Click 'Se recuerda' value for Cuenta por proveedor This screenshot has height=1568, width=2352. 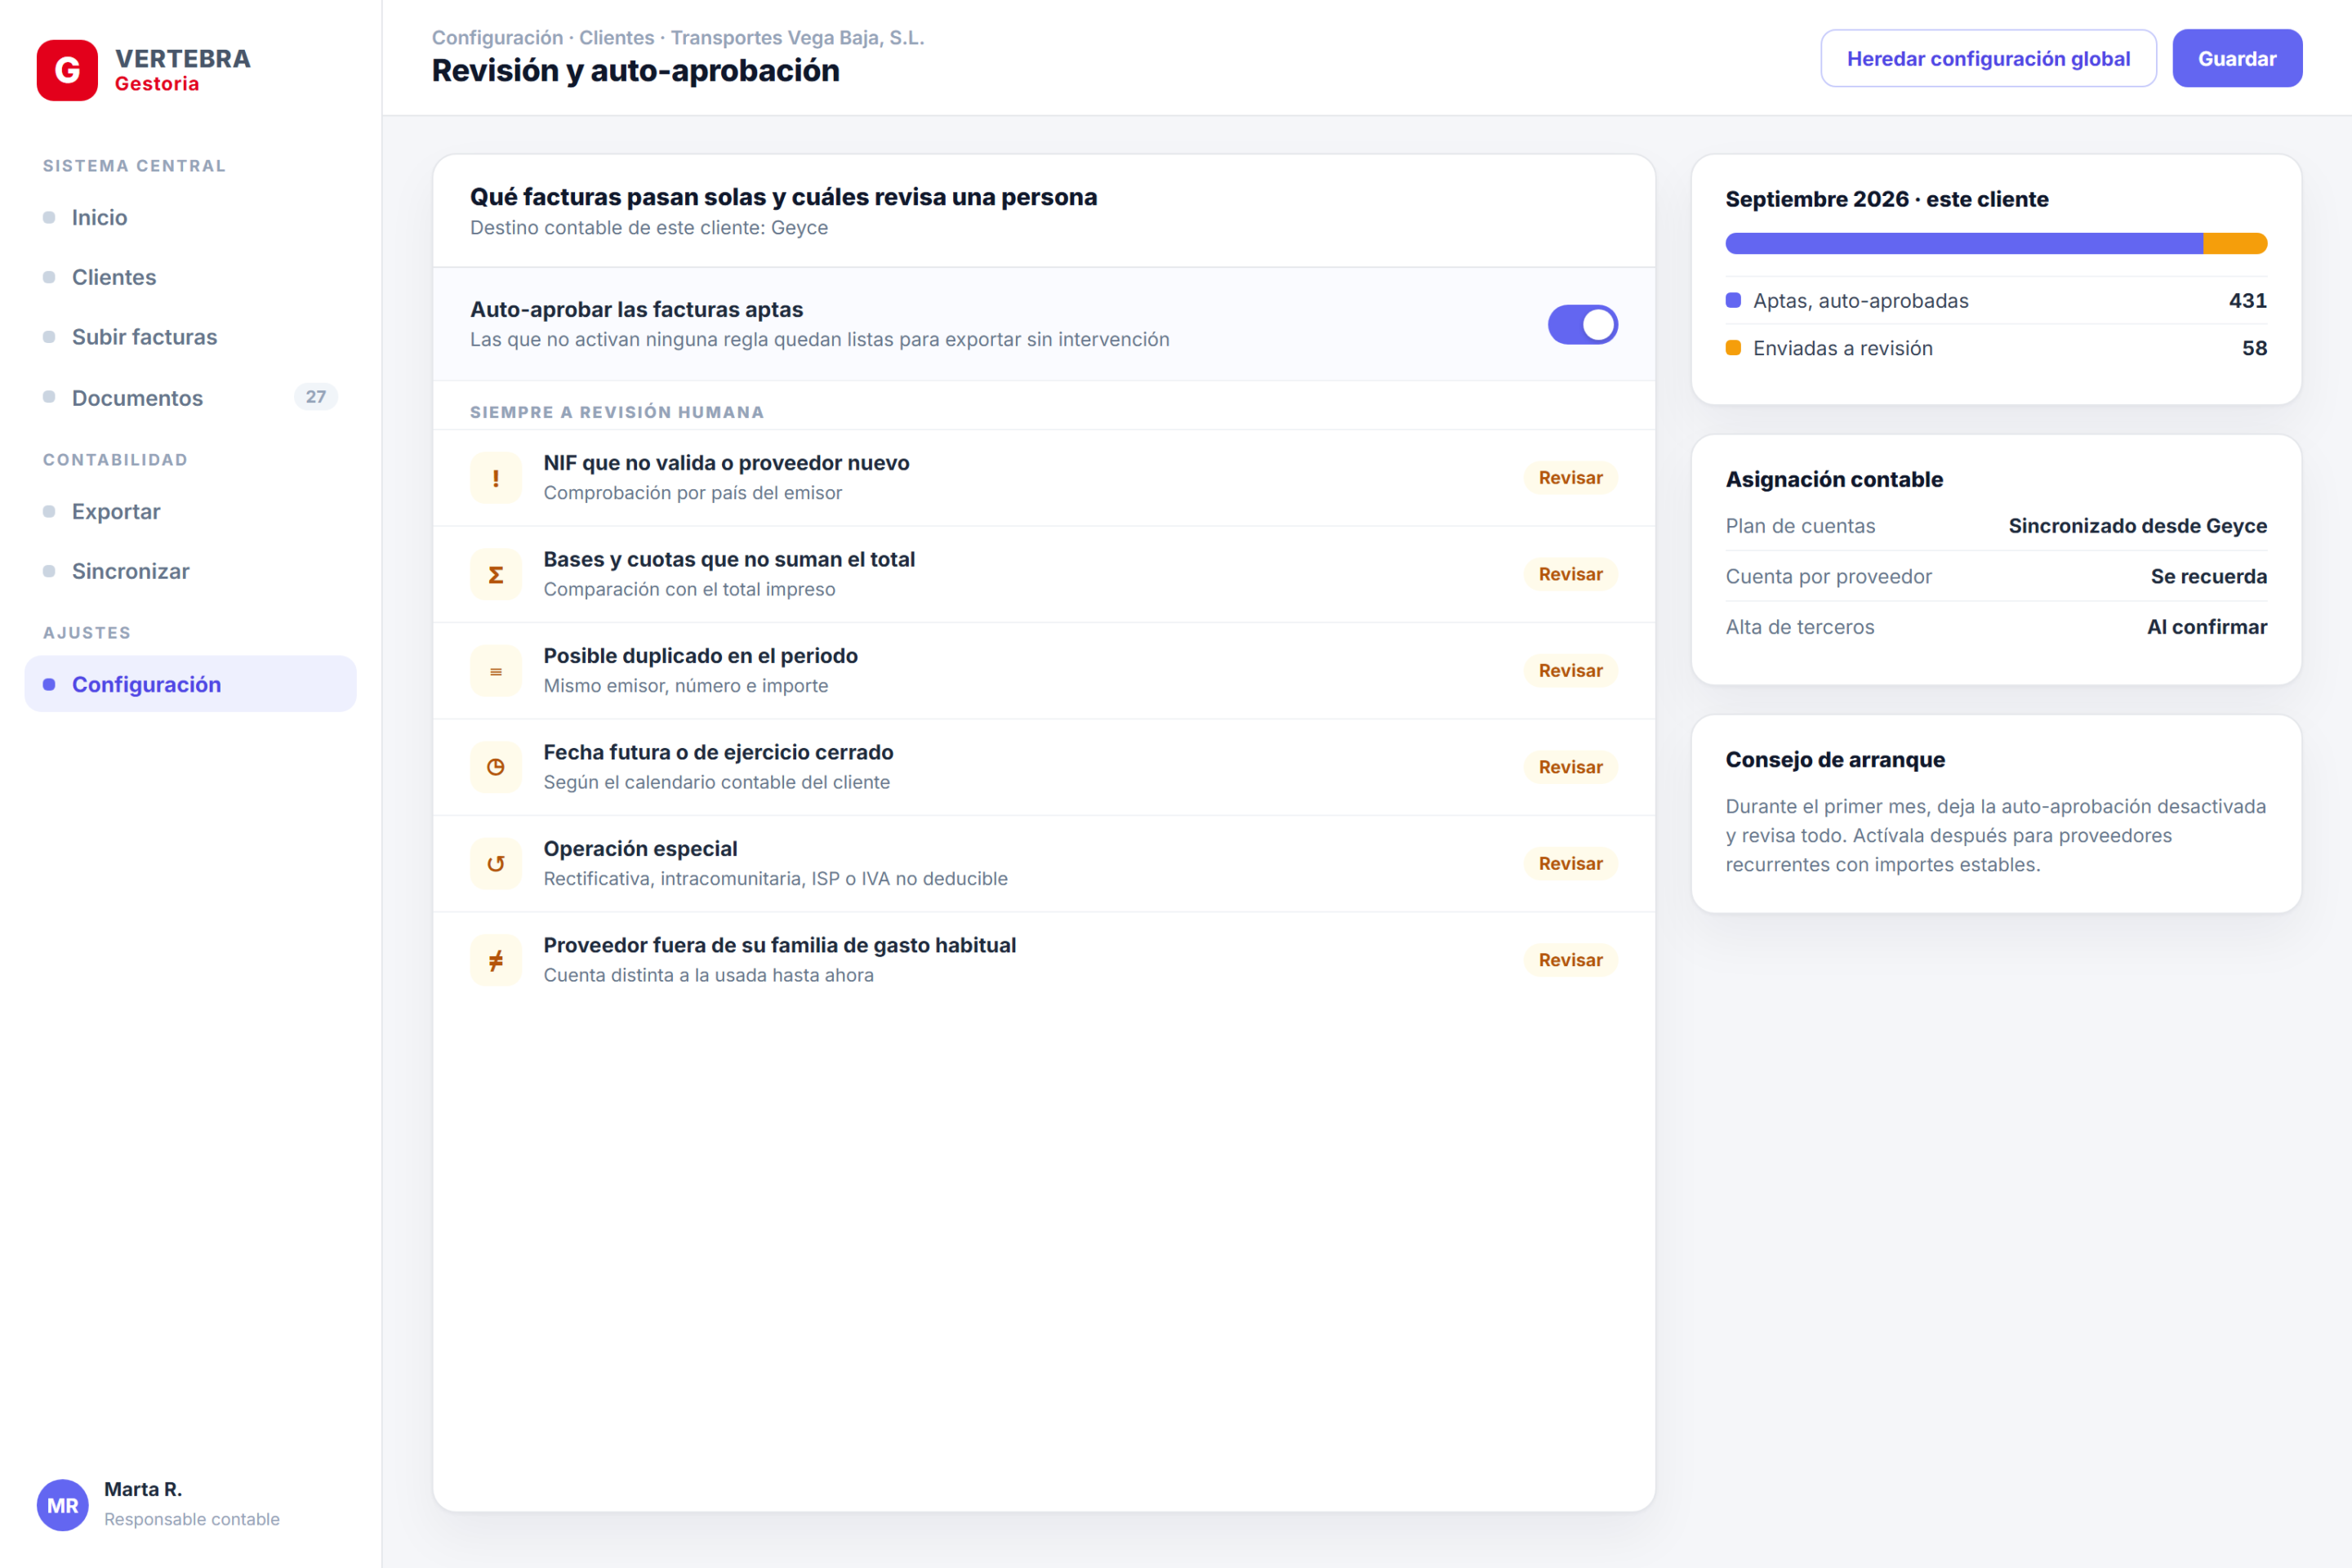[2208, 576]
